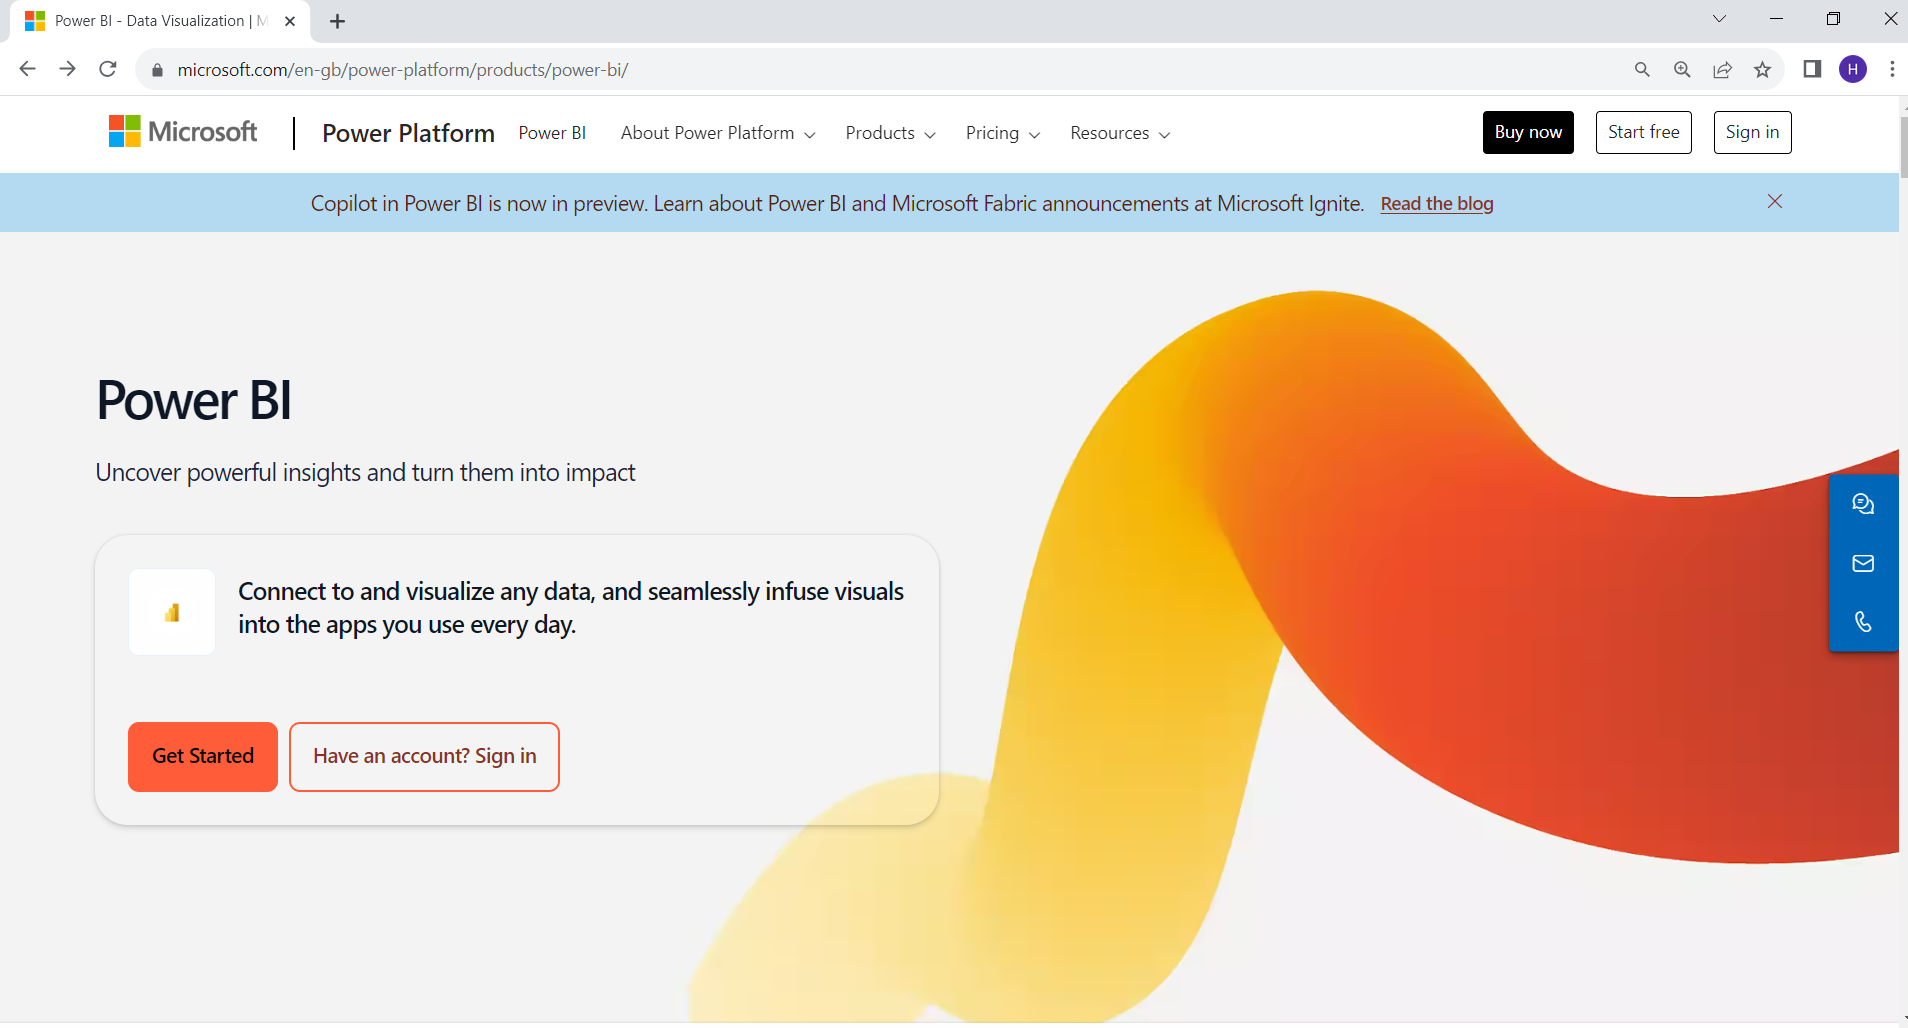This screenshot has height=1028, width=1908.
Task: Click the Start free button
Action: (1644, 132)
